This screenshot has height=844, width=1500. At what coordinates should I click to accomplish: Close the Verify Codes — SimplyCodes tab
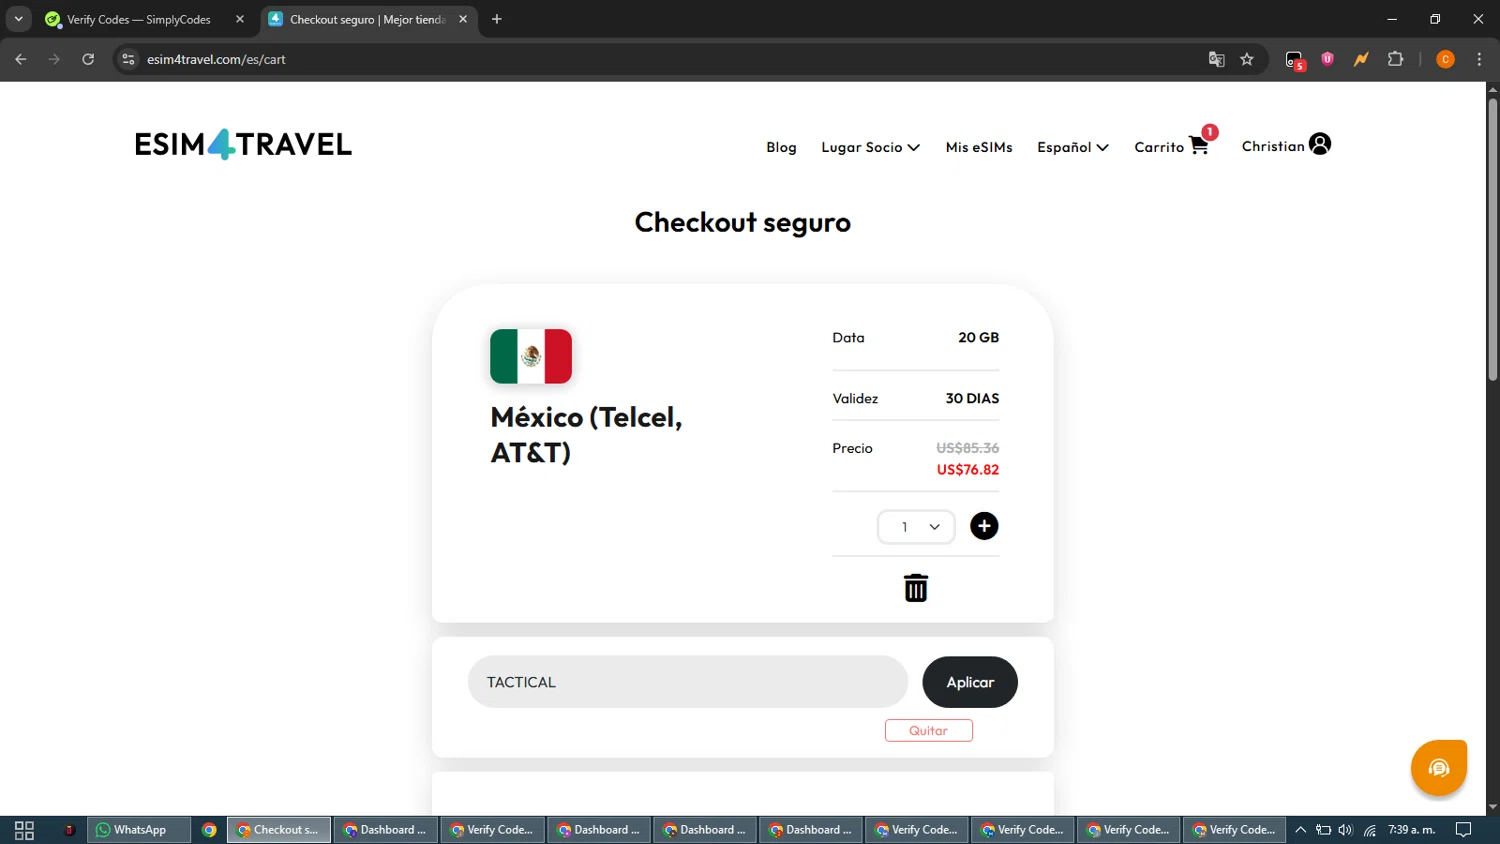pos(240,19)
